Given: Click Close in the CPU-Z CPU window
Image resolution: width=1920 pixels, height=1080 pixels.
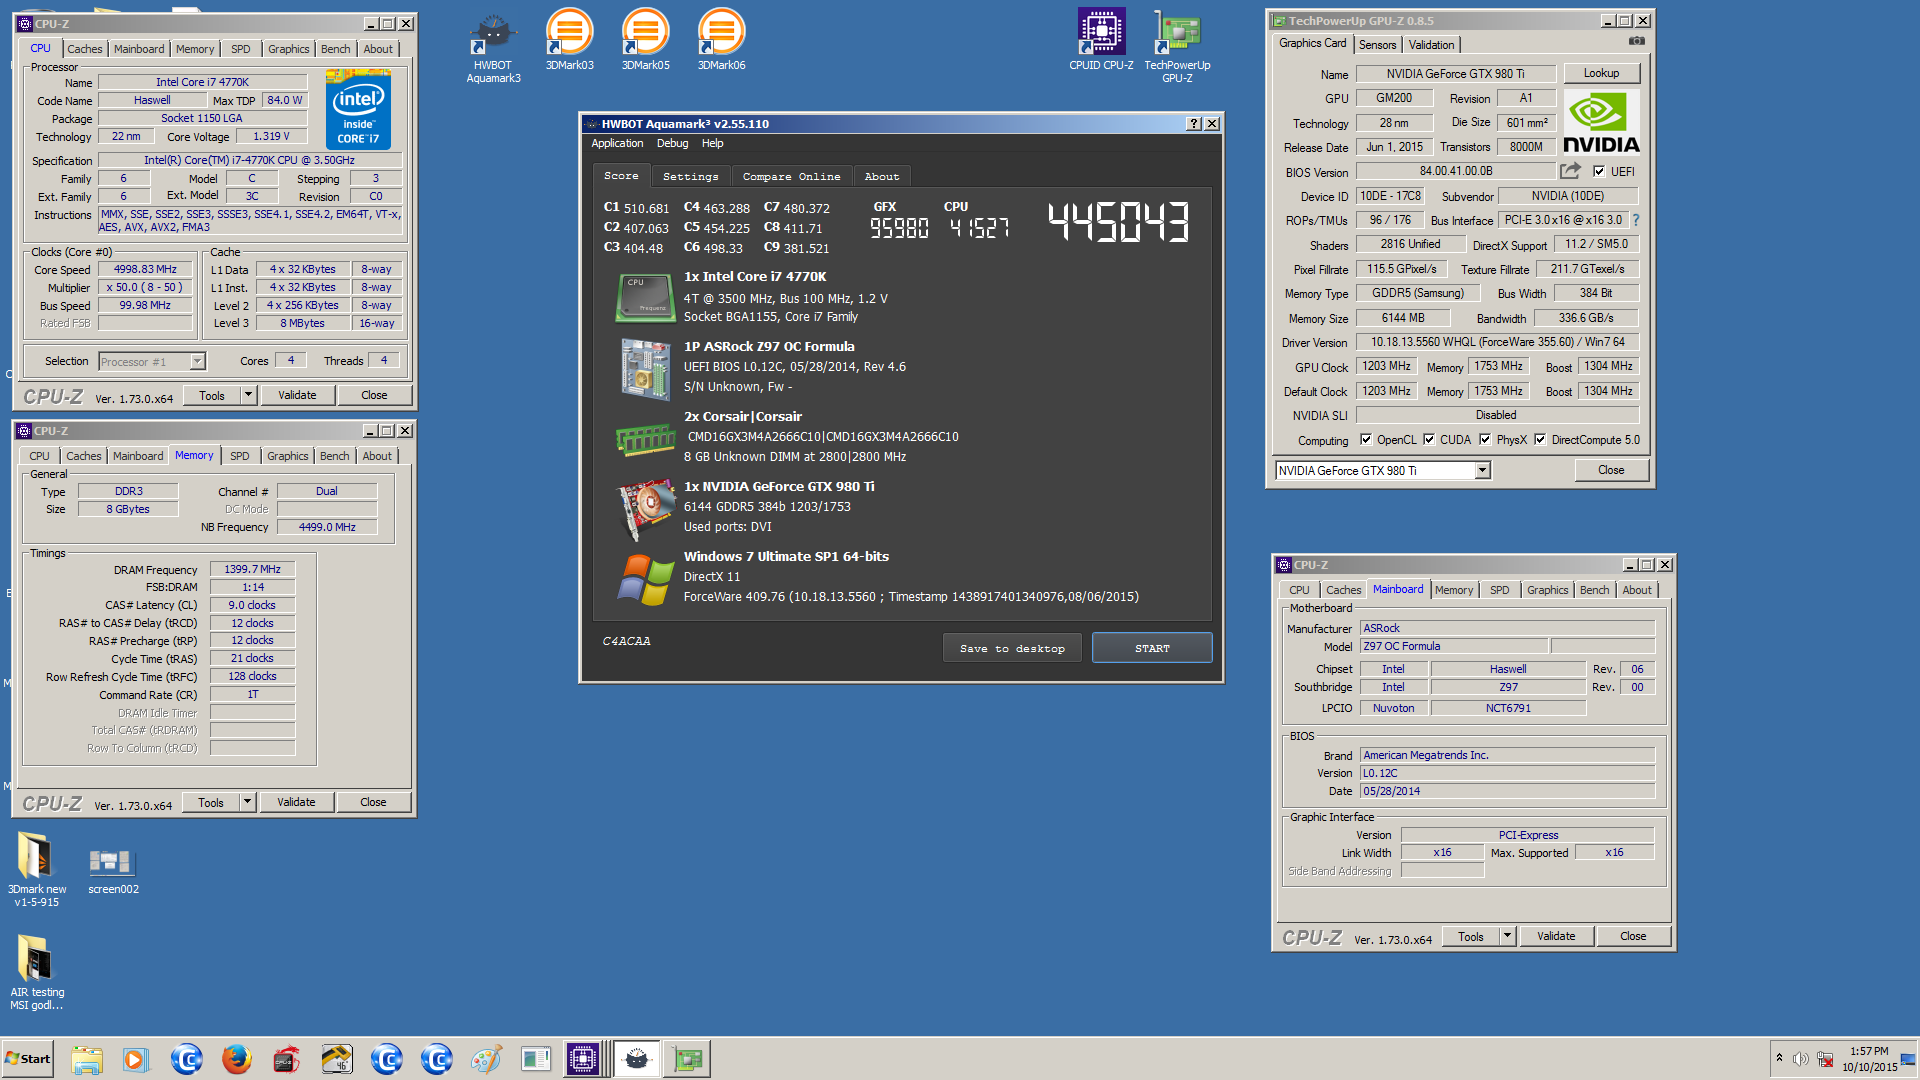Looking at the screenshot, I should tap(374, 395).
